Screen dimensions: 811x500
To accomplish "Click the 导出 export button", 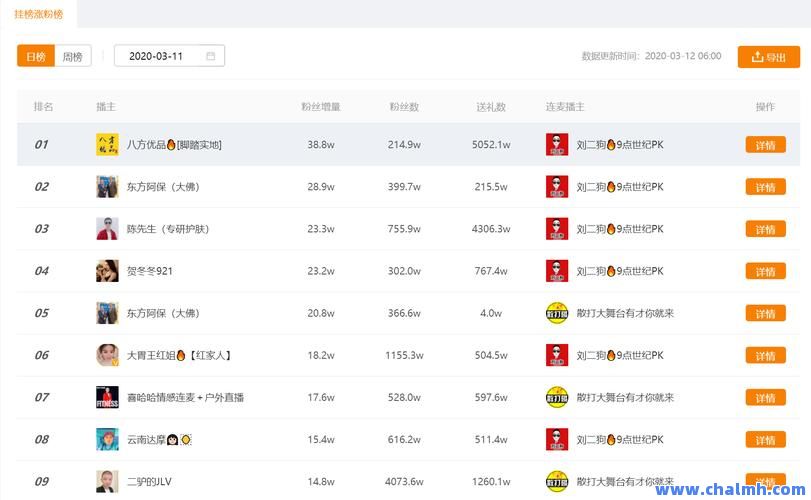I will tap(768, 57).
